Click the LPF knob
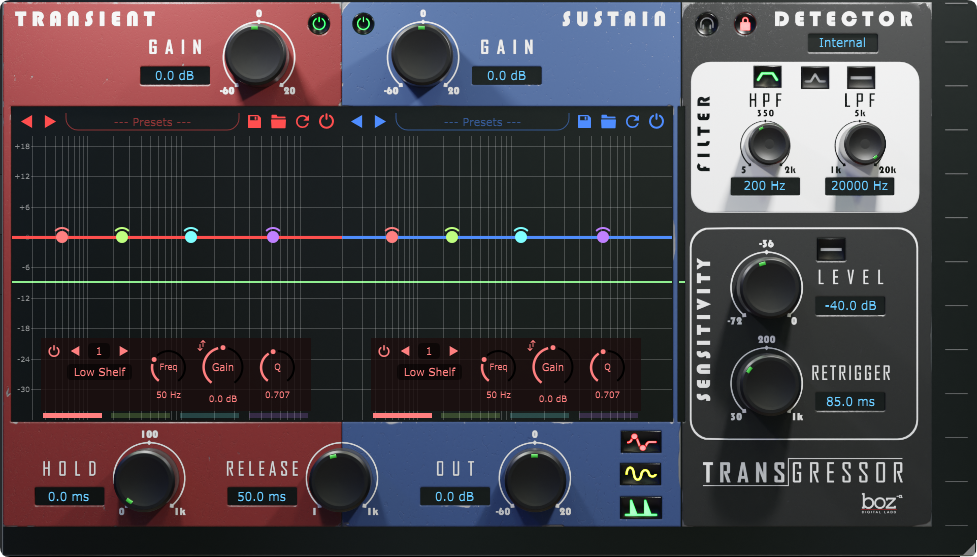 tap(862, 144)
